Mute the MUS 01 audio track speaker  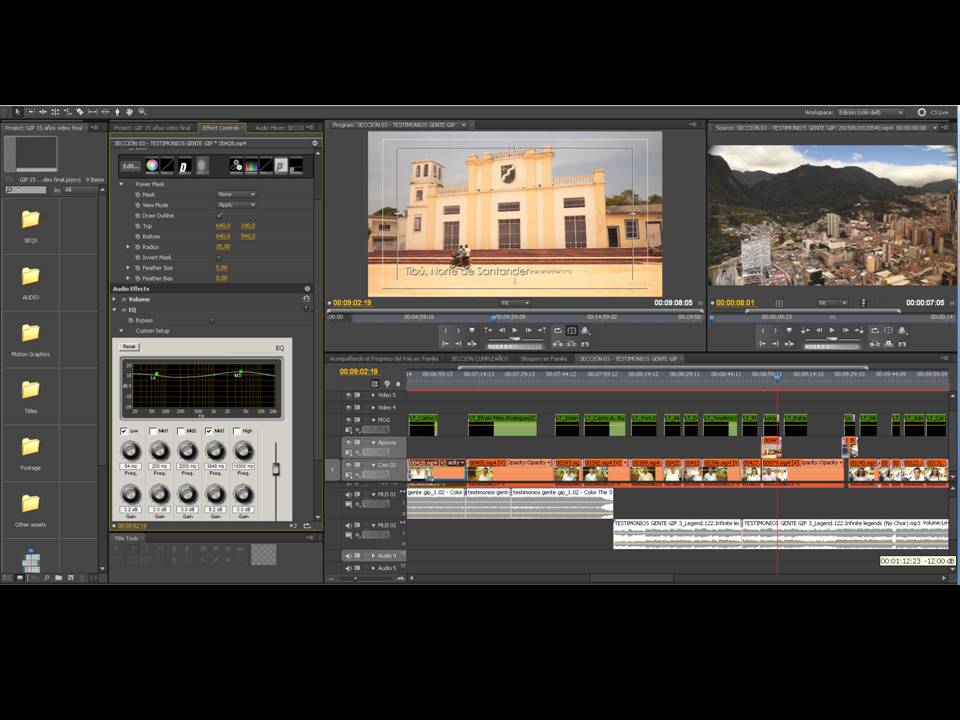point(349,494)
